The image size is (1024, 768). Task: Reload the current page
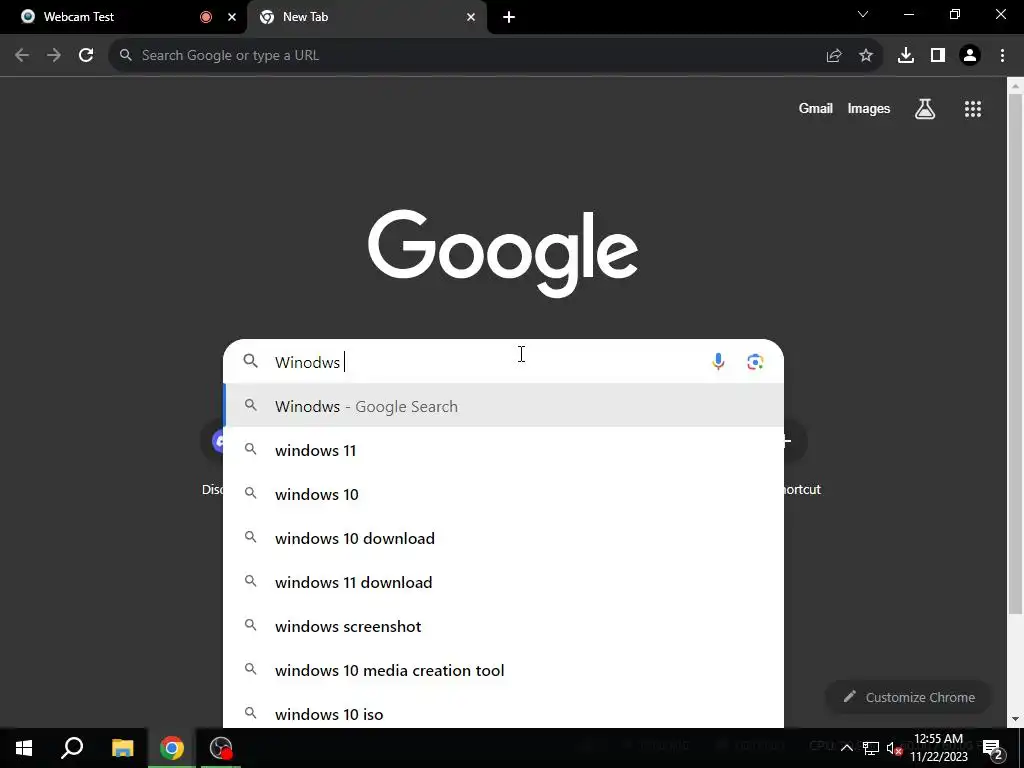(x=86, y=56)
